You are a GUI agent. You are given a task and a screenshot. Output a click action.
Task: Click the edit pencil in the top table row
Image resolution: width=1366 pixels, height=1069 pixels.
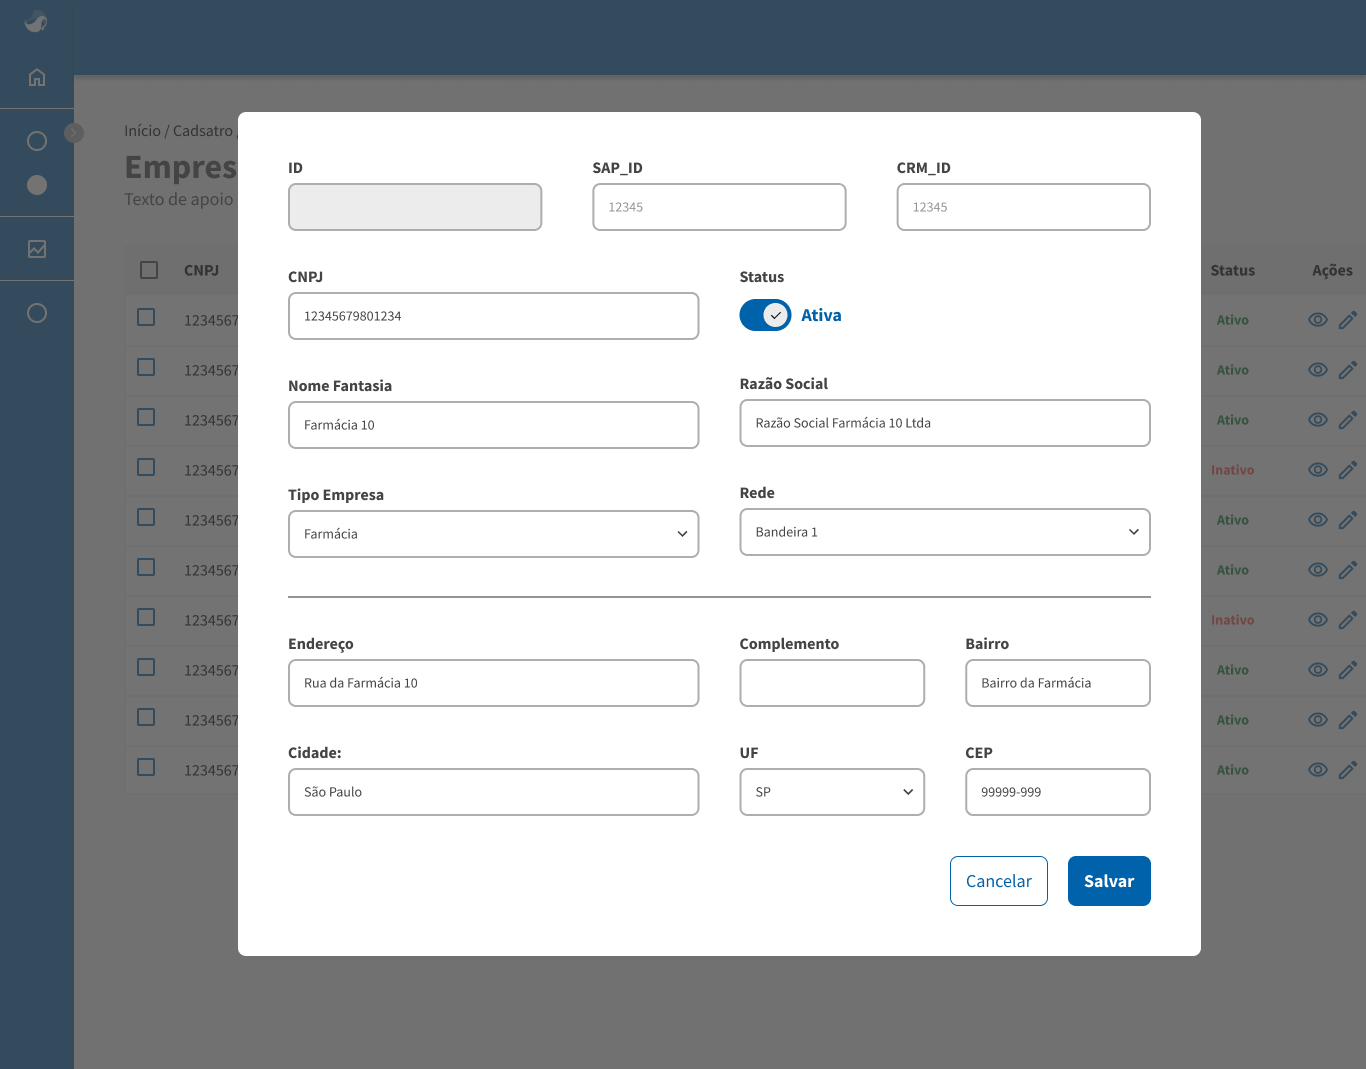(x=1348, y=320)
